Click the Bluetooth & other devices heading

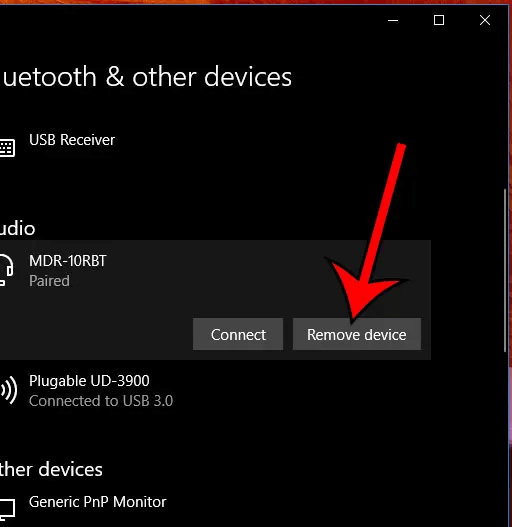pyautogui.click(x=146, y=77)
